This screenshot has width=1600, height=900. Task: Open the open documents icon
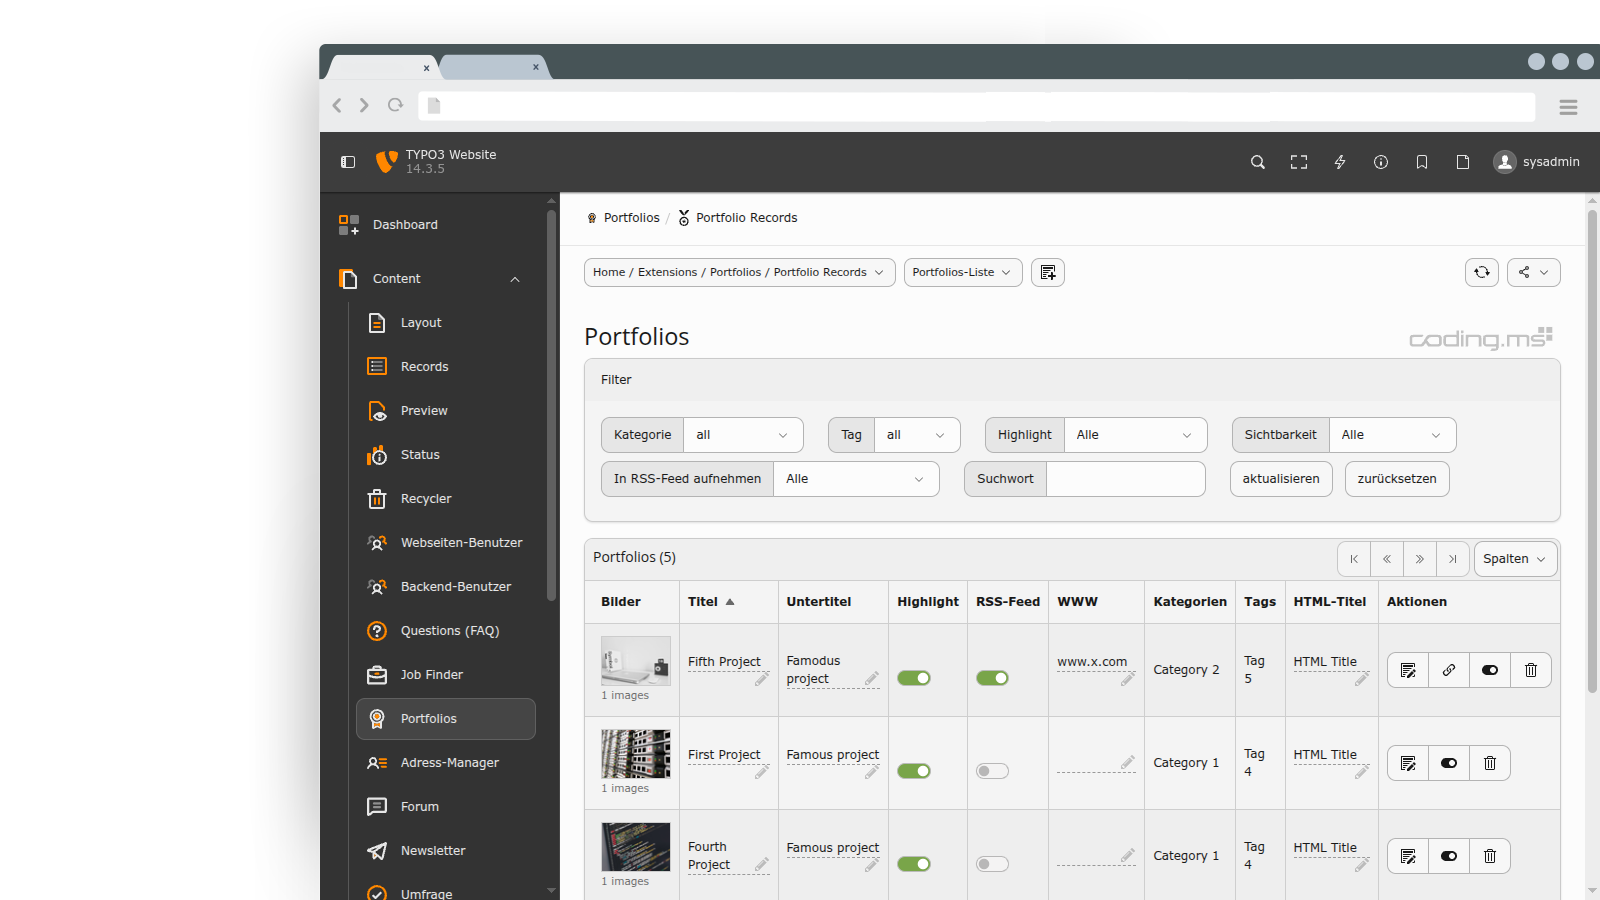click(x=1463, y=162)
